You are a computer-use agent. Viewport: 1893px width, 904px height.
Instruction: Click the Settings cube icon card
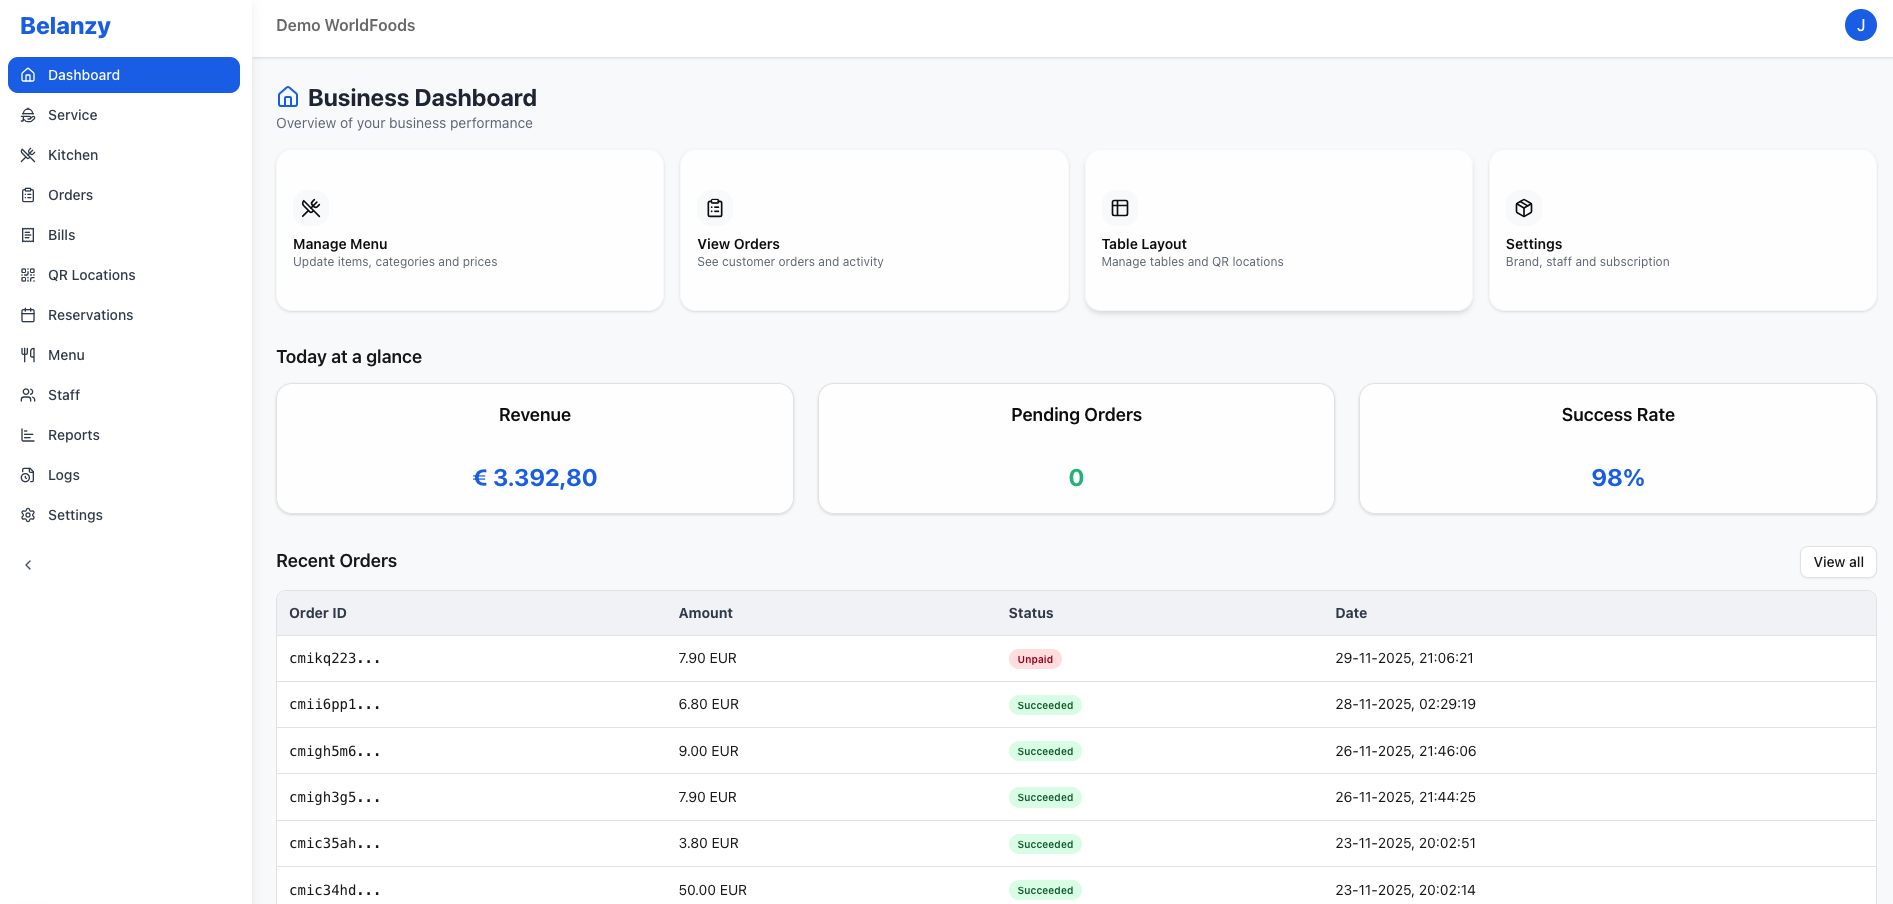(x=1524, y=208)
